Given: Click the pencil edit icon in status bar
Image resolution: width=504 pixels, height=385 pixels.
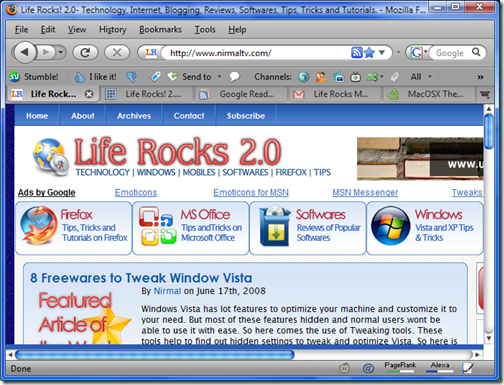Looking at the screenshot, I should pyautogui.click(x=468, y=368).
